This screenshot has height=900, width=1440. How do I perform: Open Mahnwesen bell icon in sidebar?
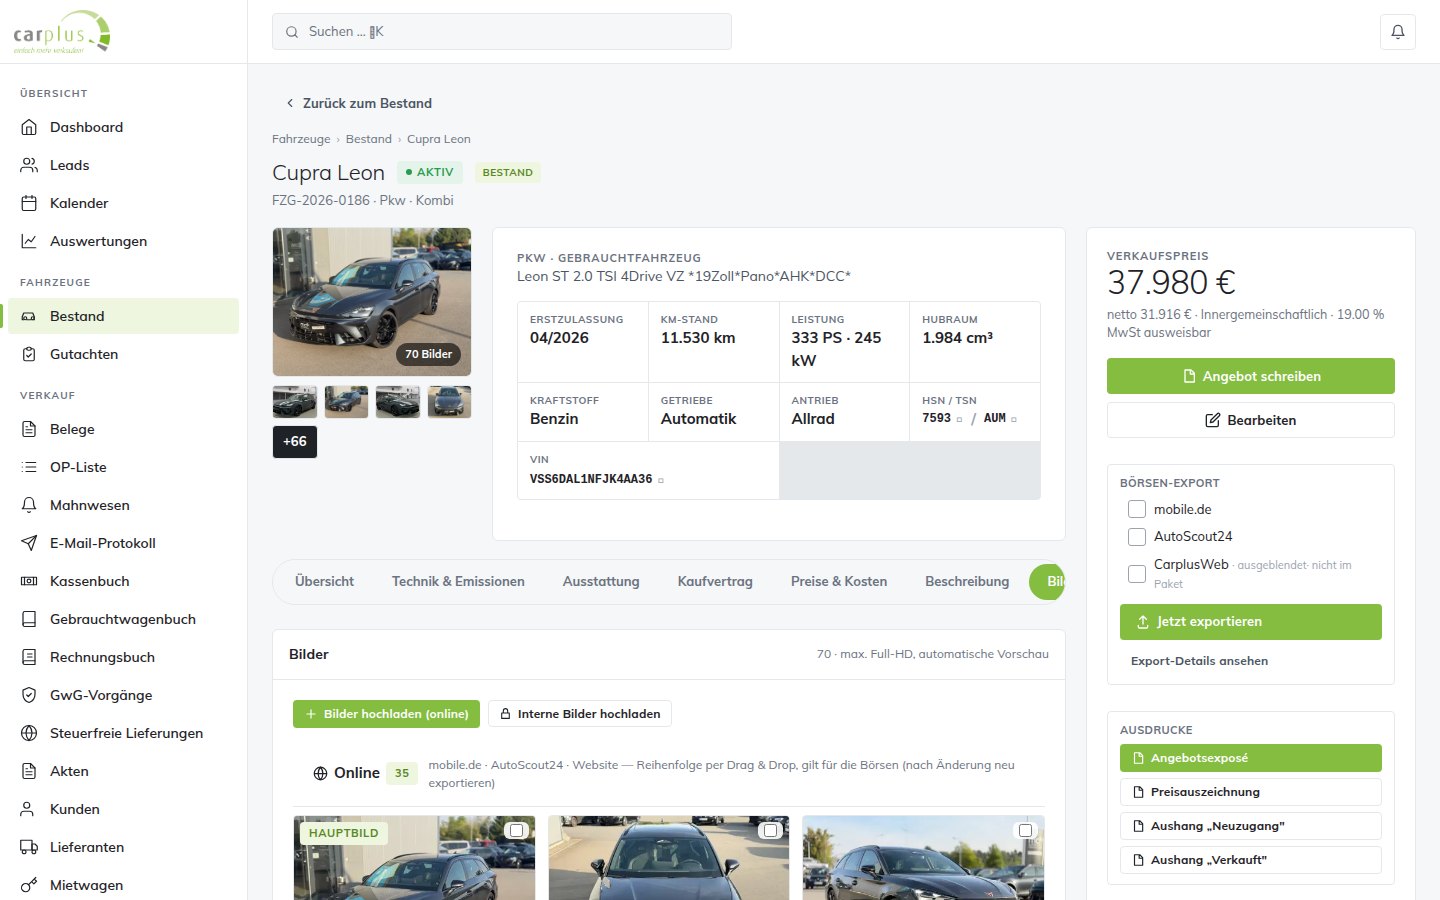29,505
